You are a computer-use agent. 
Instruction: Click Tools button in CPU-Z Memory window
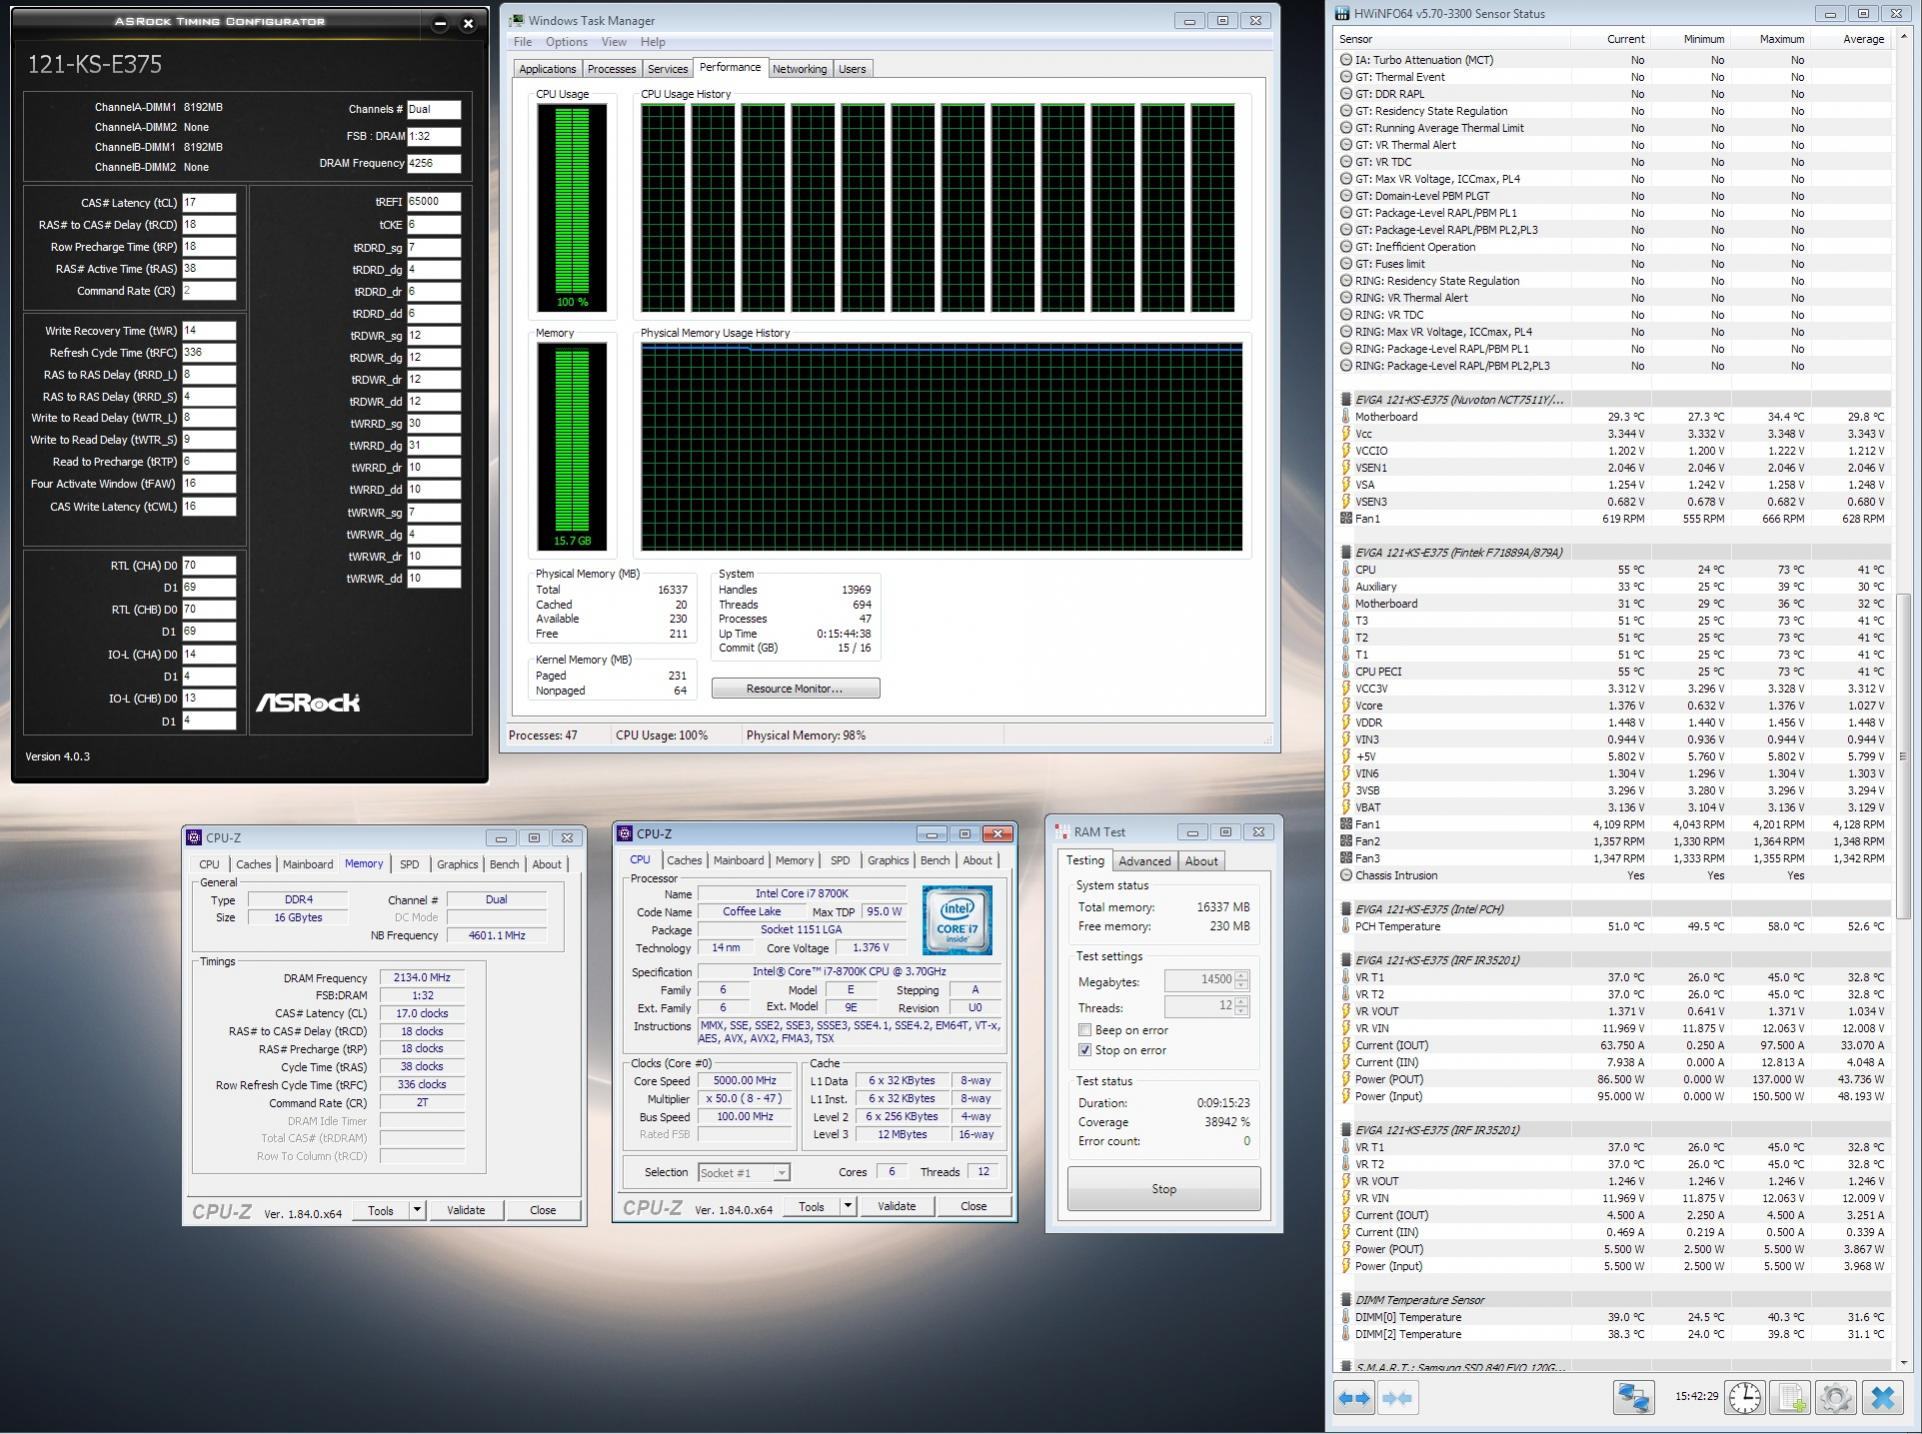[381, 1211]
